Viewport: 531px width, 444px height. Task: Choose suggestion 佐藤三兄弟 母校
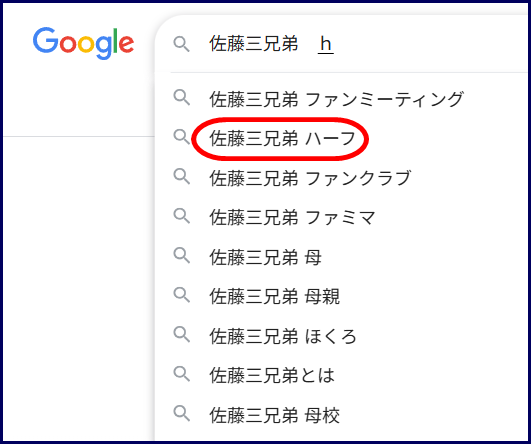tap(275, 415)
